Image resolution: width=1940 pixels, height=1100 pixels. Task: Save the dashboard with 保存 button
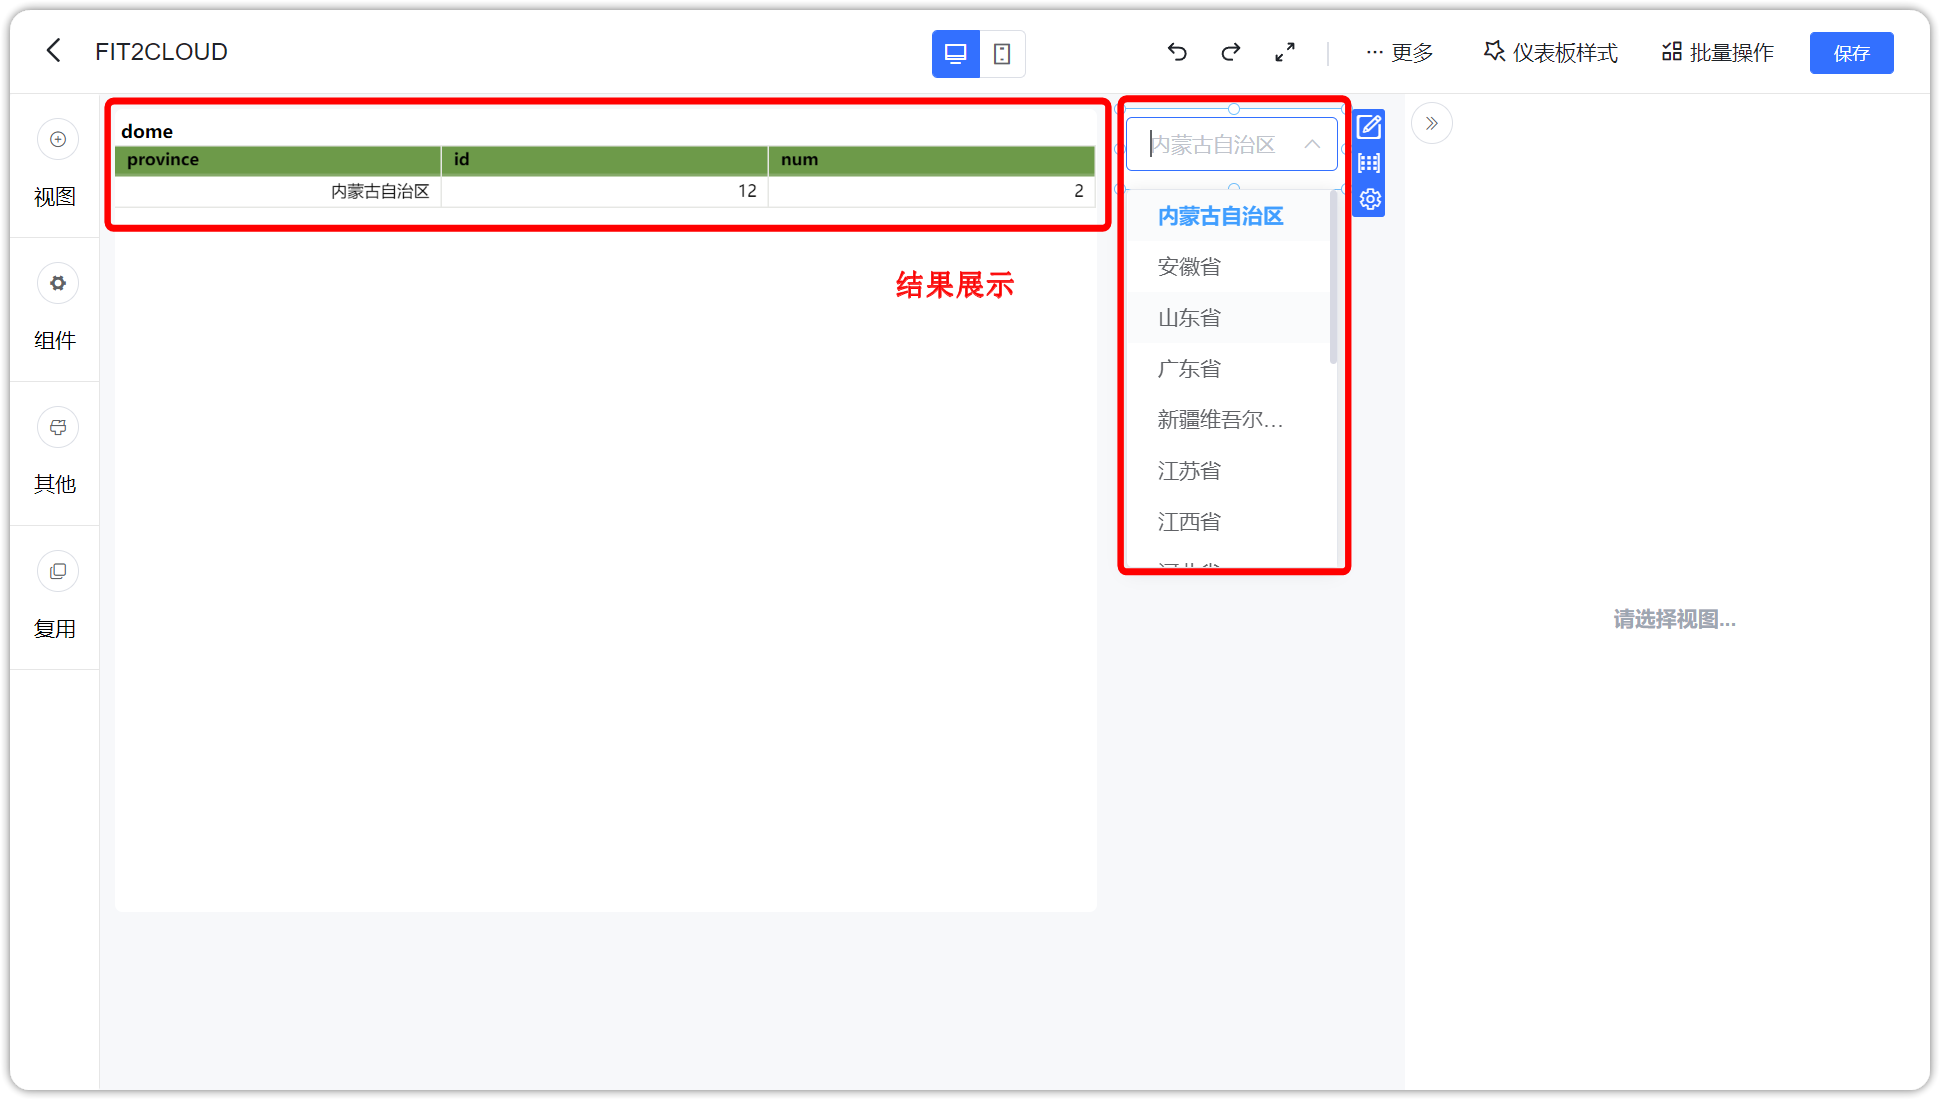1851,52
